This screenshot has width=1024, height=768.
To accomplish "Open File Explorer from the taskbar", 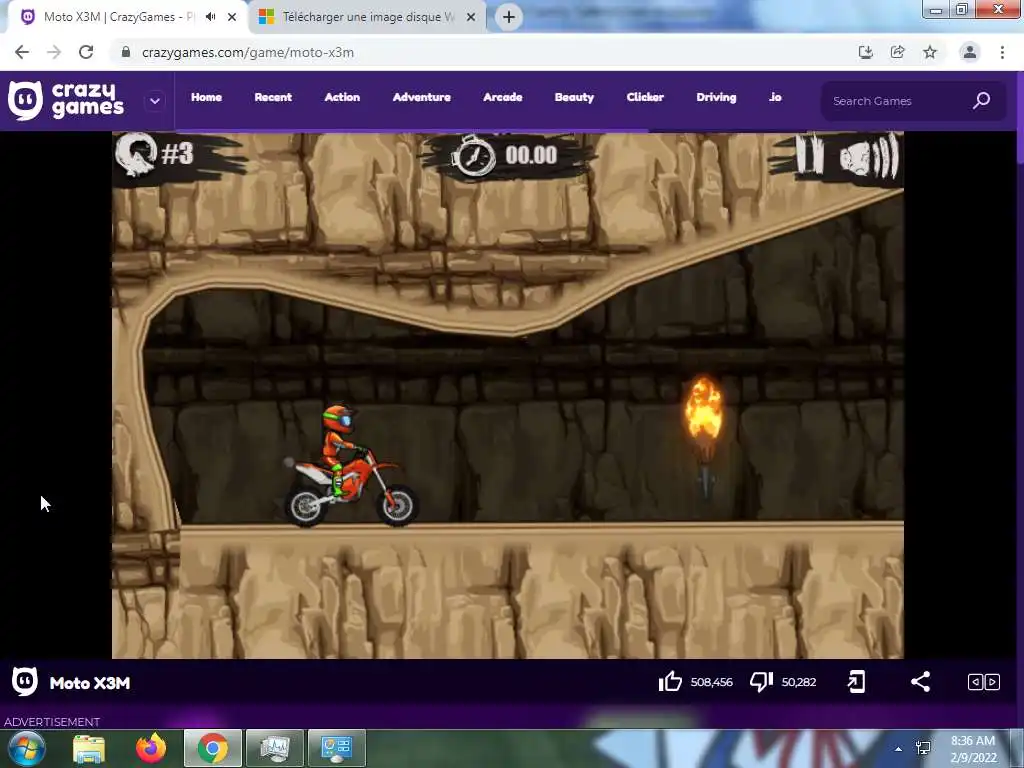I will coord(89,748).
